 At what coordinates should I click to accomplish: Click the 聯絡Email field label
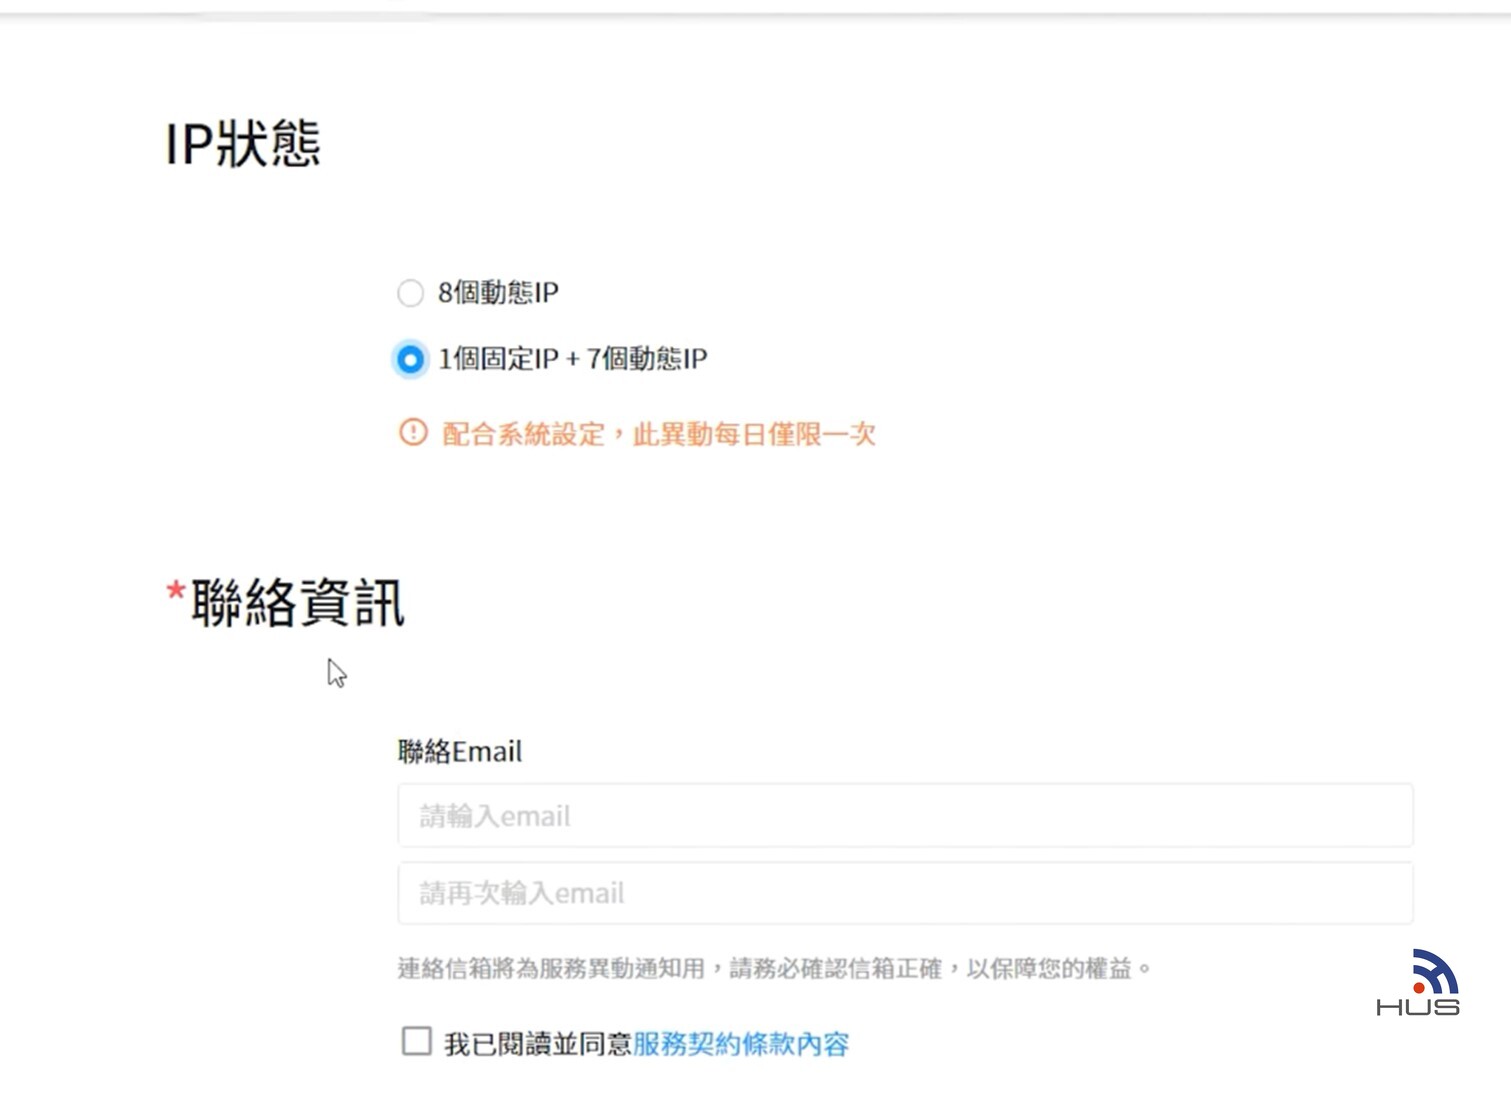click(460, 751)
